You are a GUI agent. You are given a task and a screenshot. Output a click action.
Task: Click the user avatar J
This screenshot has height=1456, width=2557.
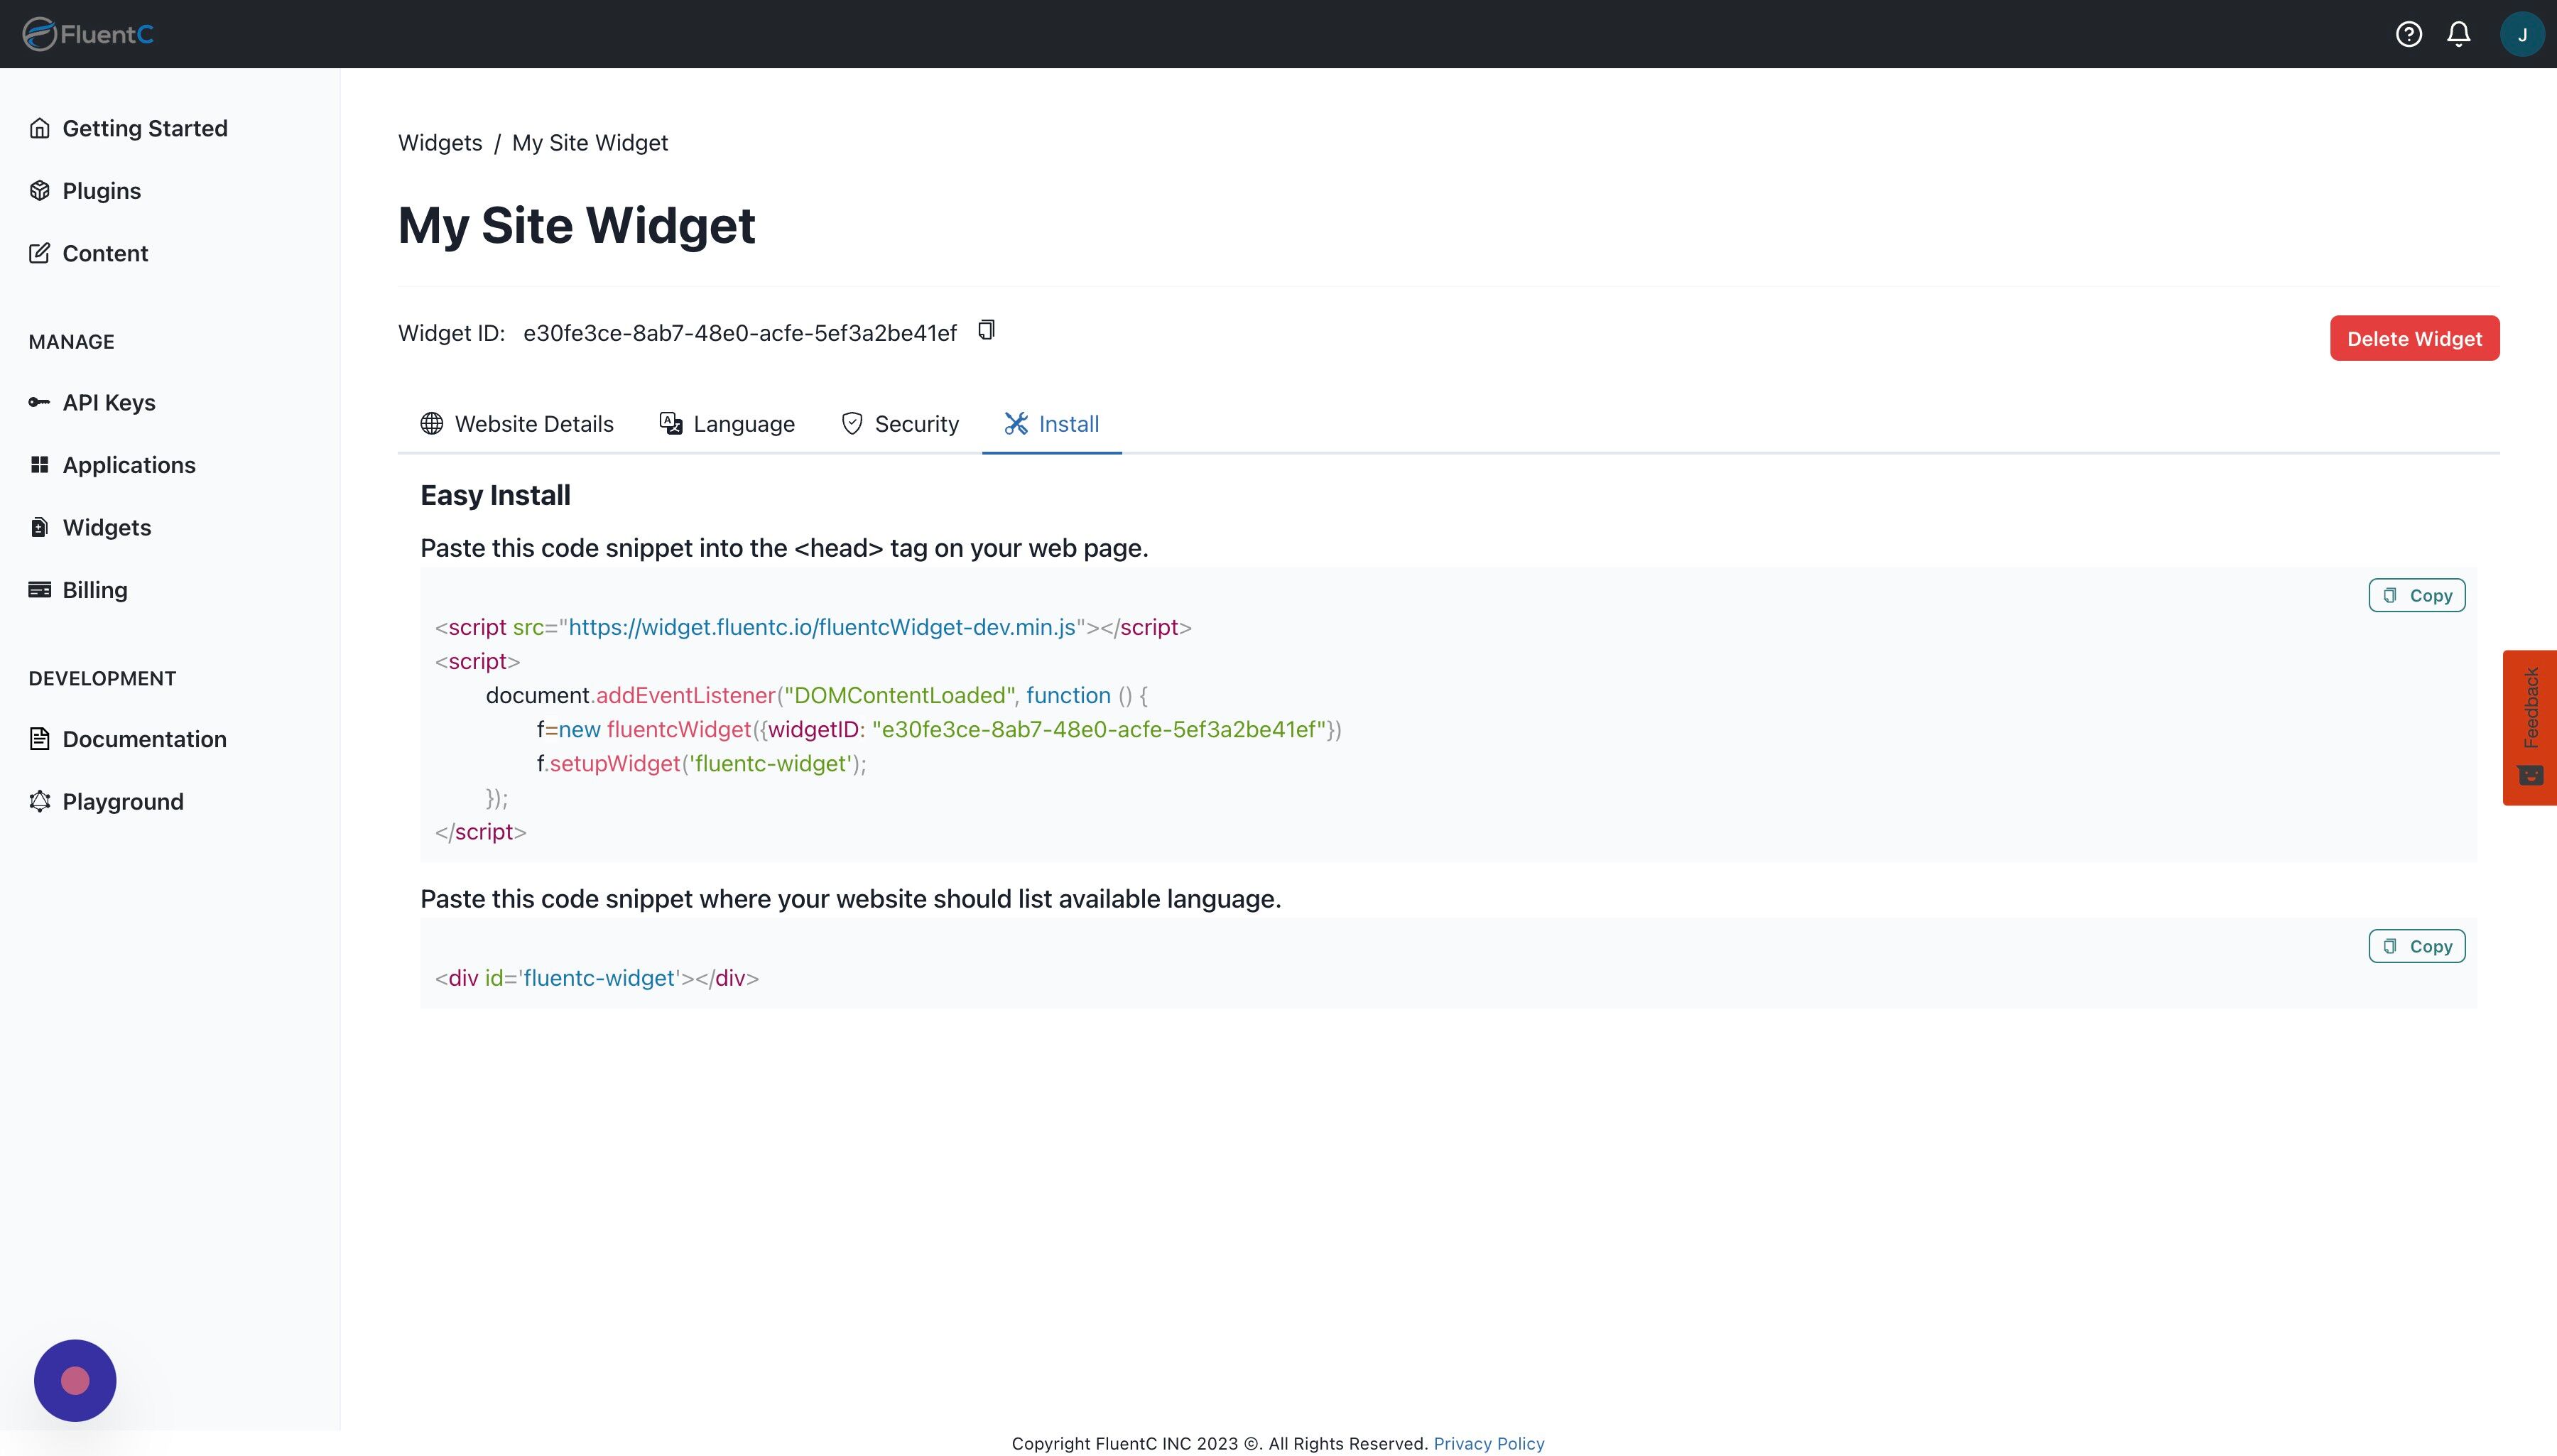coord(2521,34)
